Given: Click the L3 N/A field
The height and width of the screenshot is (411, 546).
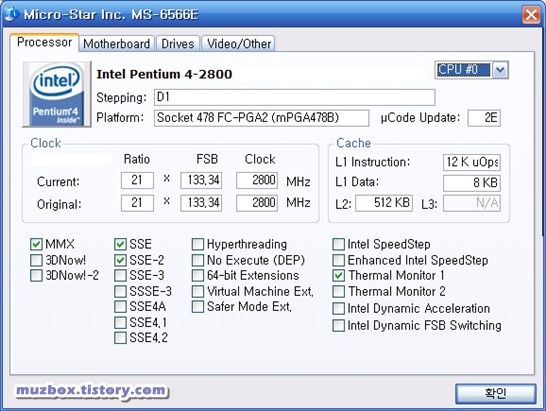Looking at the screenshot, I should coord(472,203).
